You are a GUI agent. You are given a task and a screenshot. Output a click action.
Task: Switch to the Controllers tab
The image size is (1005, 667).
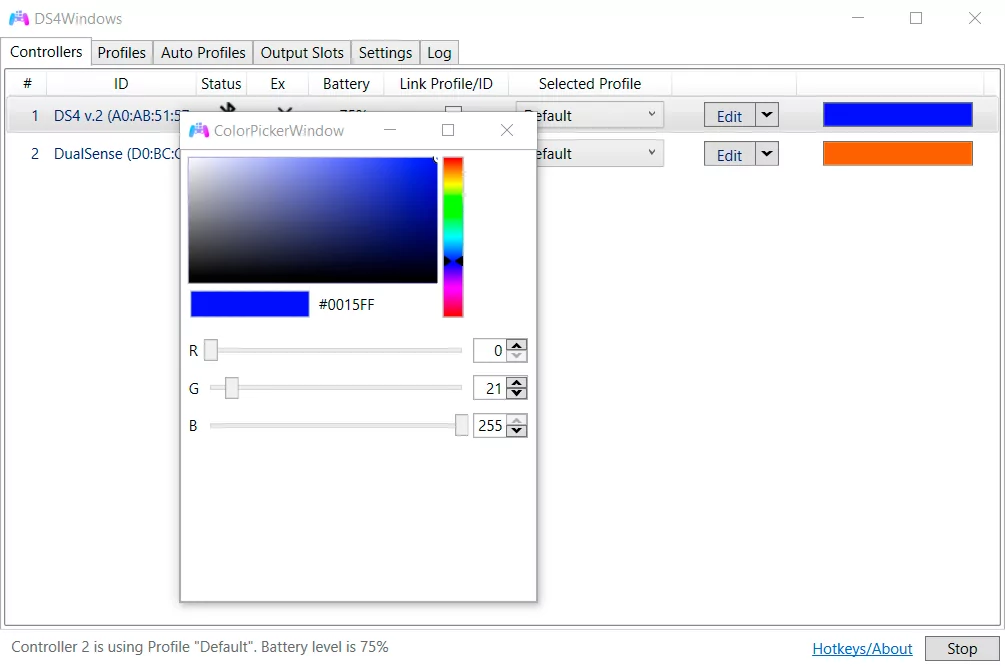(46, 52)
